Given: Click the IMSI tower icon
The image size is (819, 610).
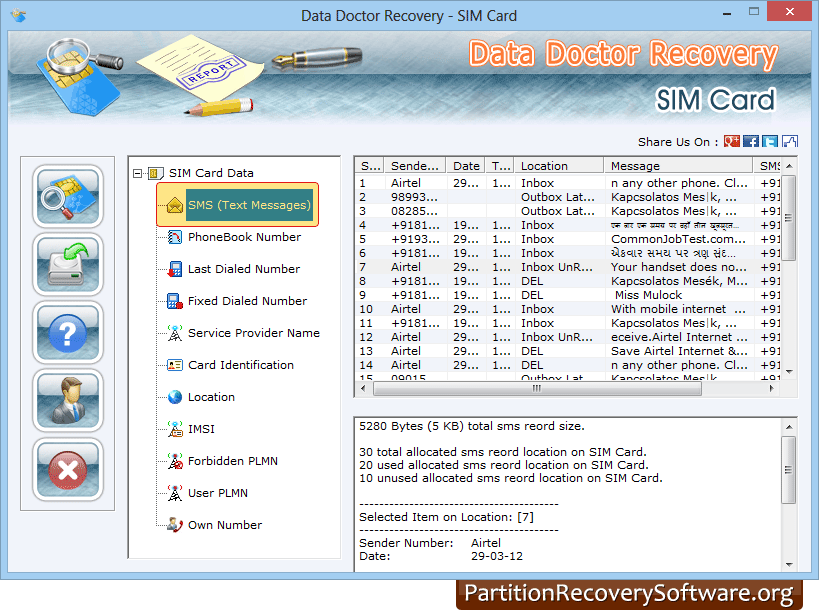Looking at the screenshot, I should pos(174,429).
